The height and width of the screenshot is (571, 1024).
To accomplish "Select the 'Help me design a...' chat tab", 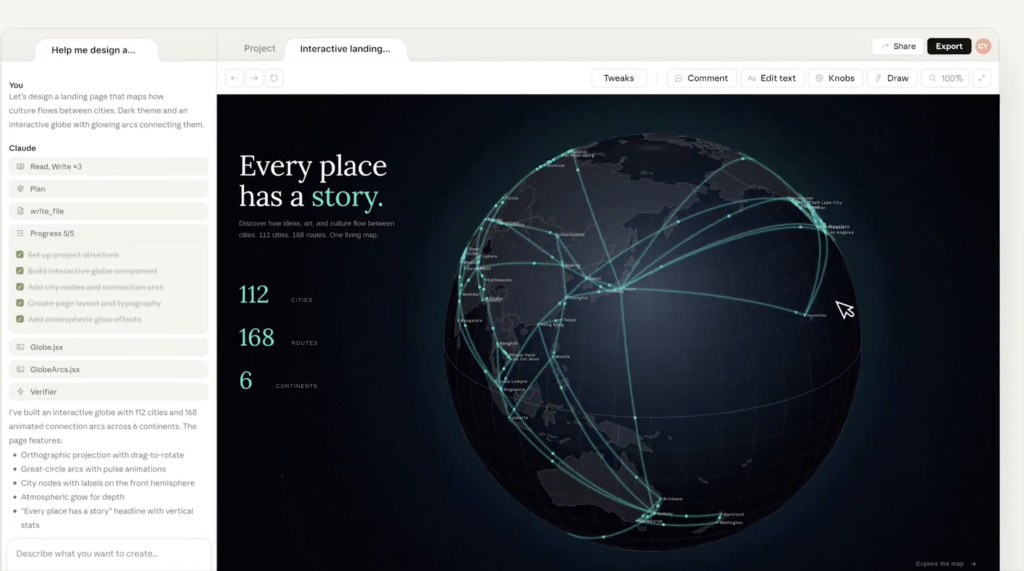I will (x=96, y=49).
